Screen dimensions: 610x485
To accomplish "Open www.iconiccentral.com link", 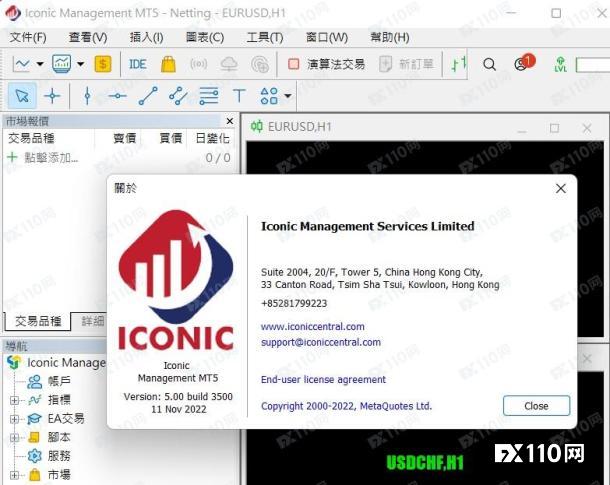I will 312,326.
